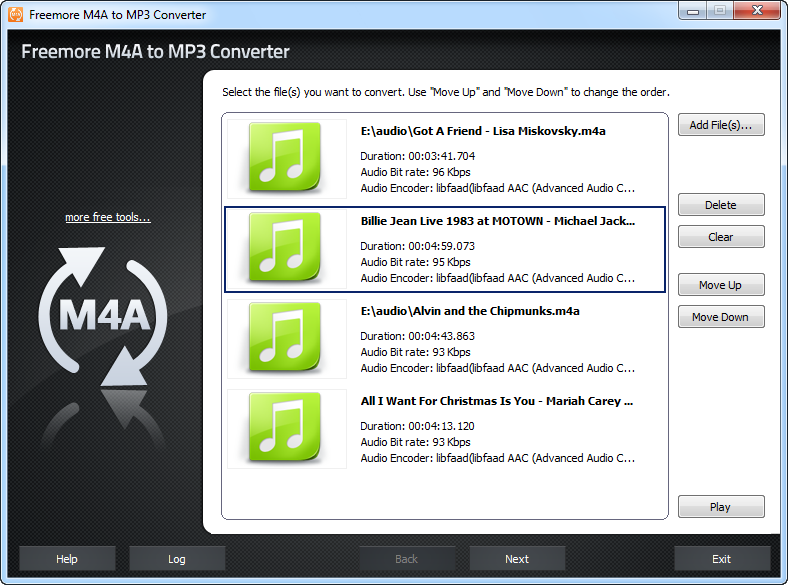Move the selected track up
788x585 pixels.
(721, 285)
